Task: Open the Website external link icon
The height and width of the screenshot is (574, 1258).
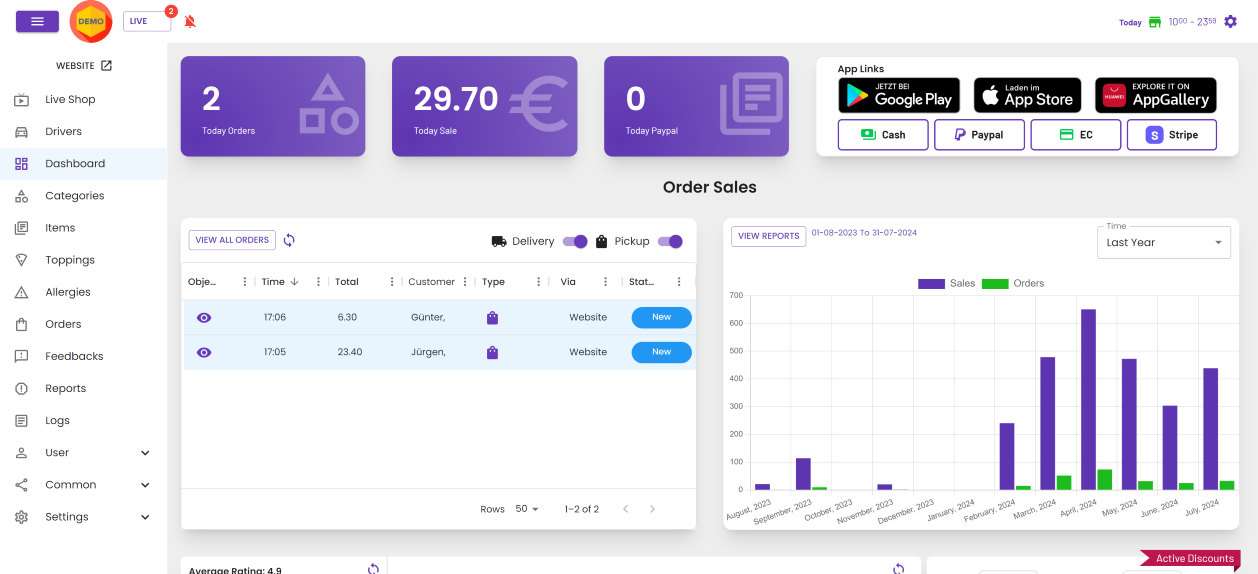Action: (x=107, y=66)
